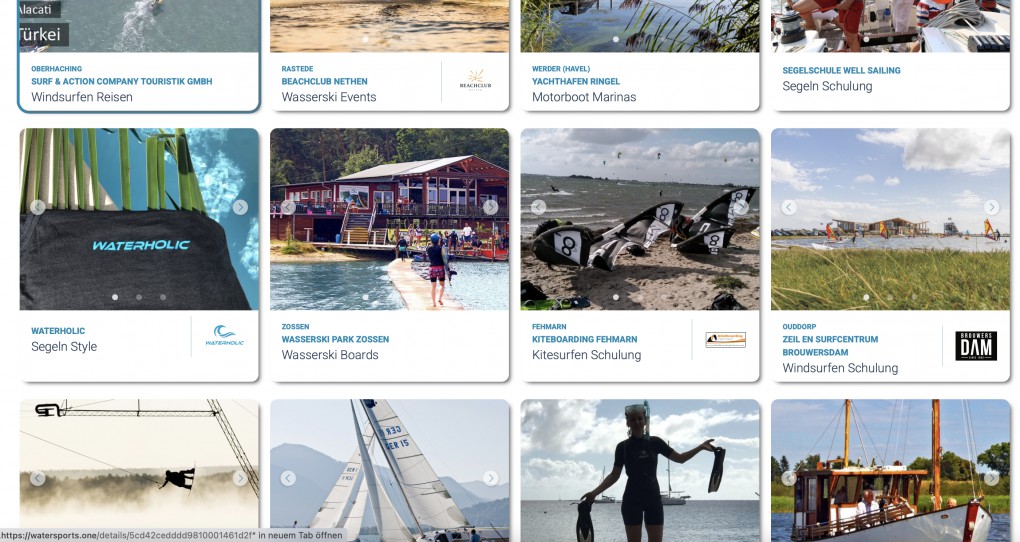Select first carousel dot on Kiteboarding Fehmarn image
The height and width of the screenshot is (542, 1020).
[x=616, y=297]
